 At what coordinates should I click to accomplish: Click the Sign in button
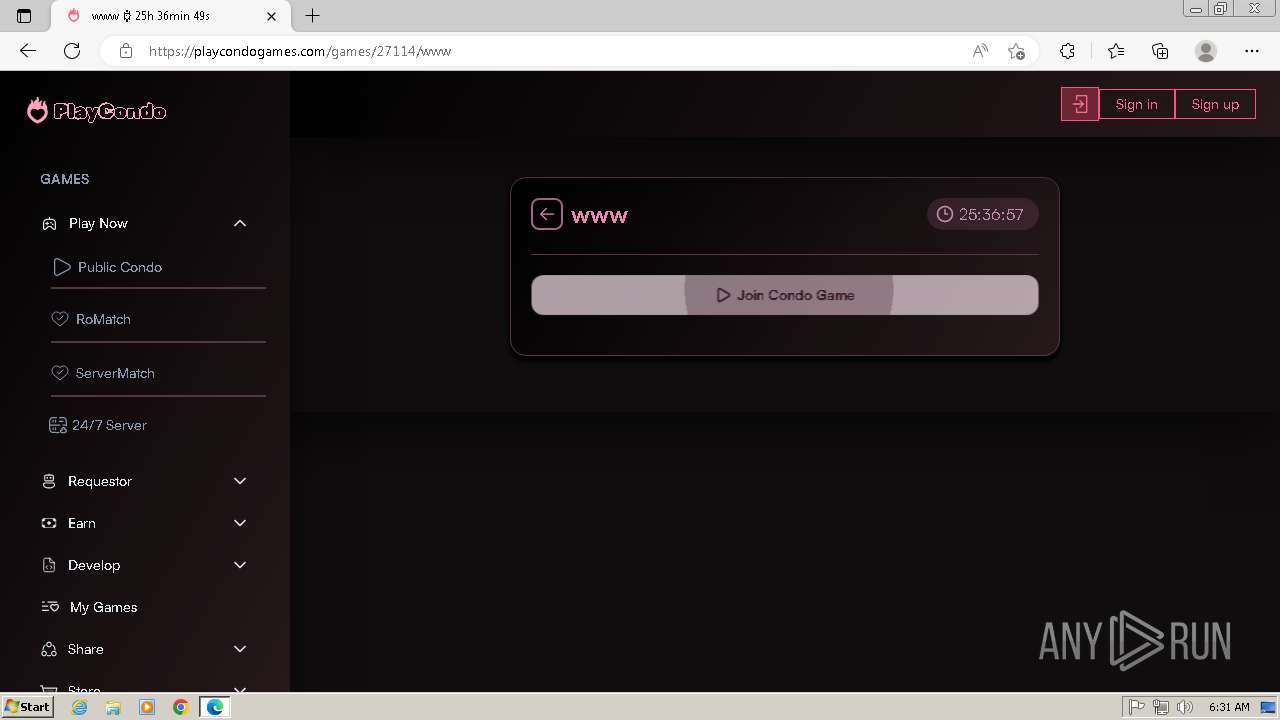tap(1136, 104)
